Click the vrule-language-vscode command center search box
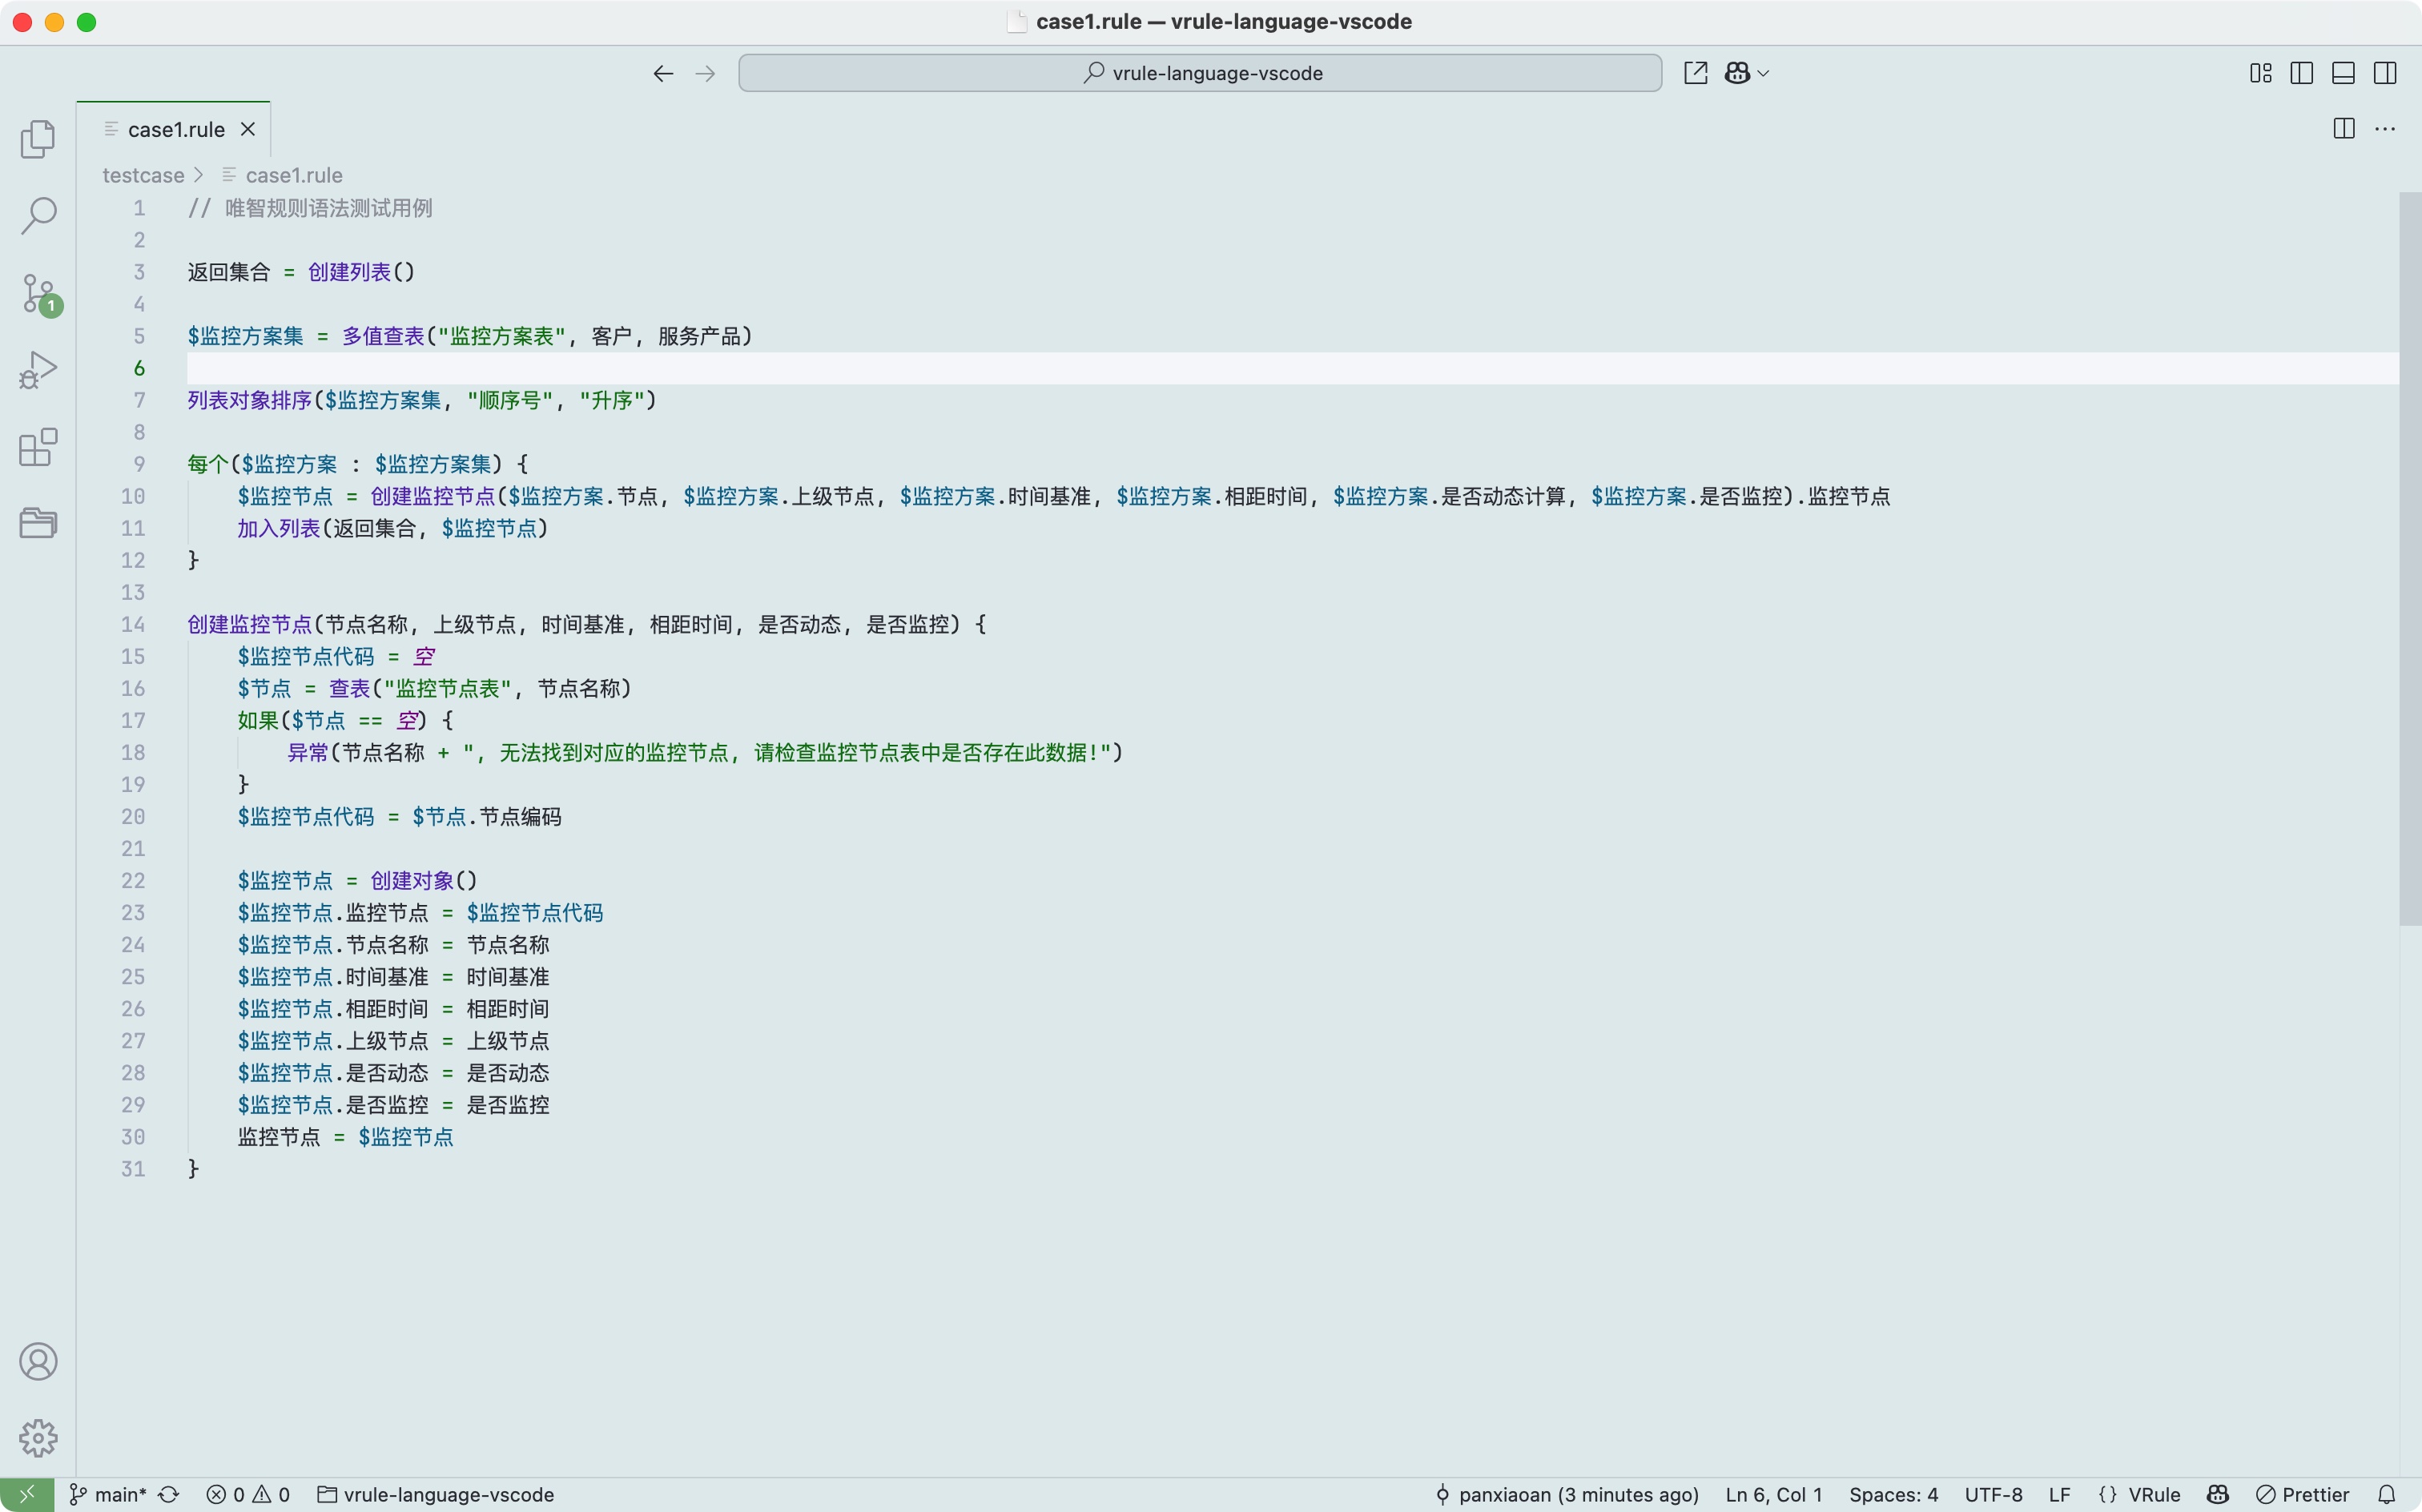Image resolution: width=2422 pixels, height=1512 pixels. click(1199, 73)
